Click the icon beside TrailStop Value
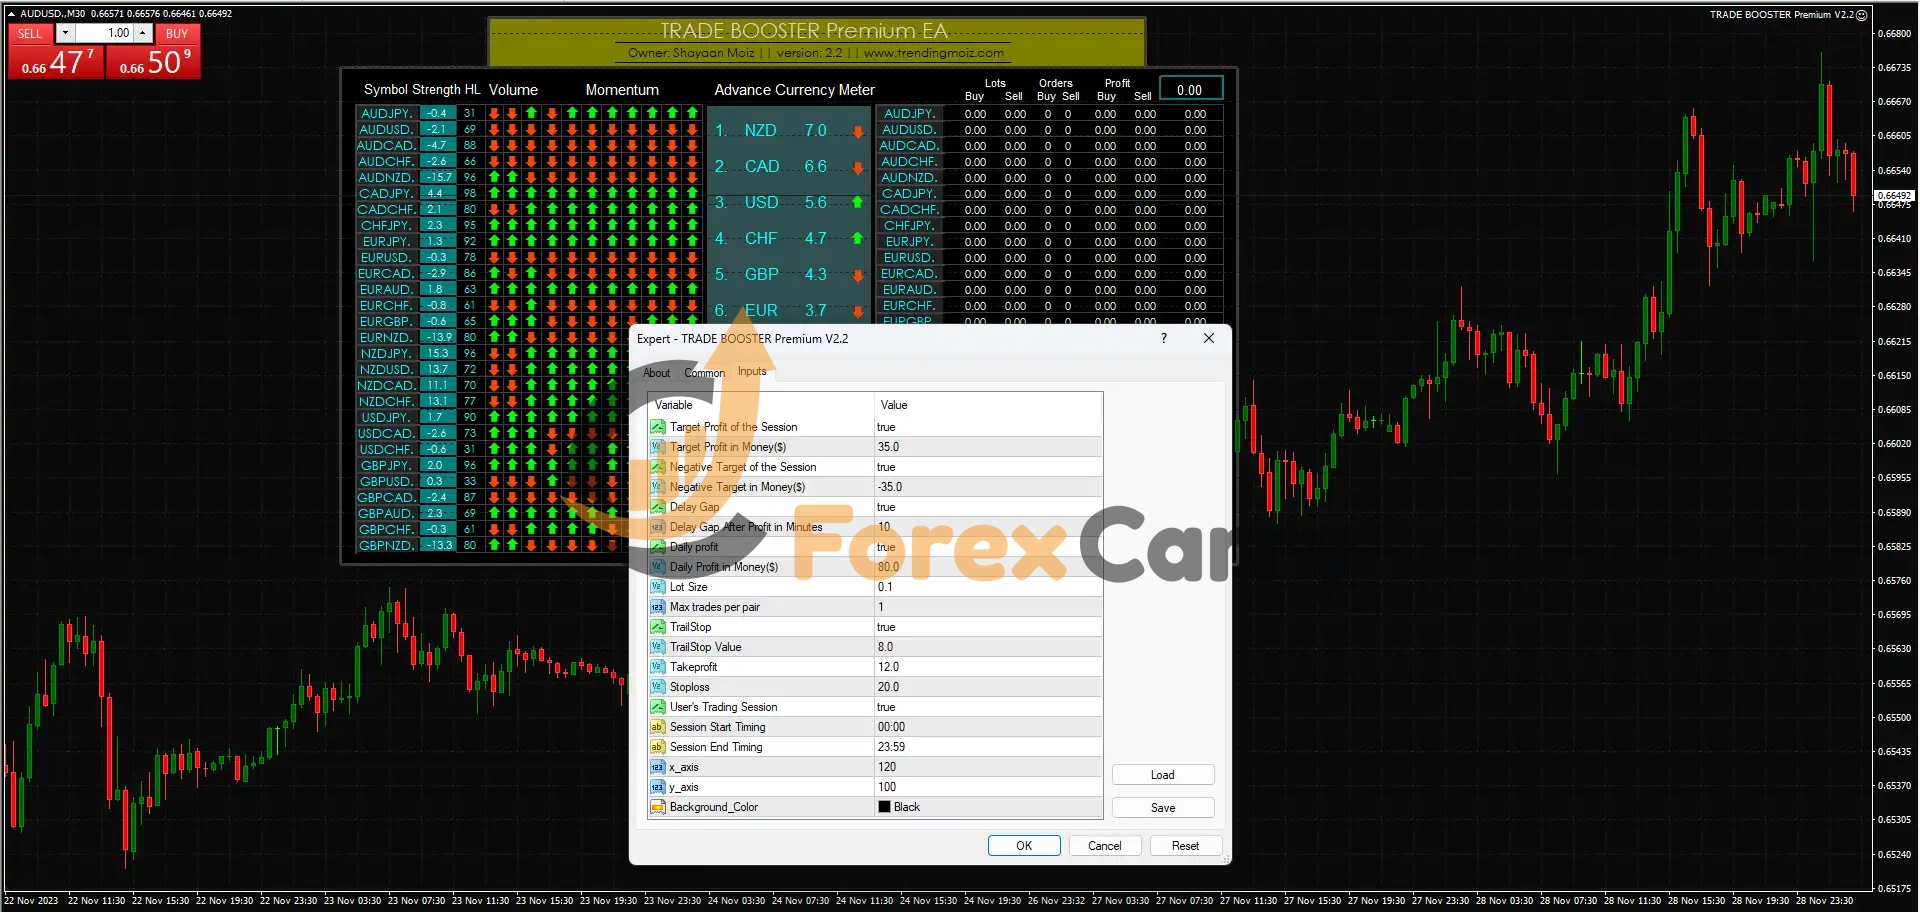The width and height of the screenshot is (1920, 912). pos(657,647)
